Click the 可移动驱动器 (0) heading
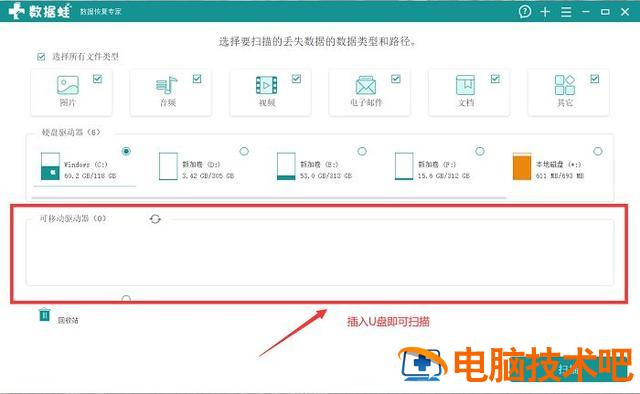Viewport: 640px width, 394px height. coord(73,218)
